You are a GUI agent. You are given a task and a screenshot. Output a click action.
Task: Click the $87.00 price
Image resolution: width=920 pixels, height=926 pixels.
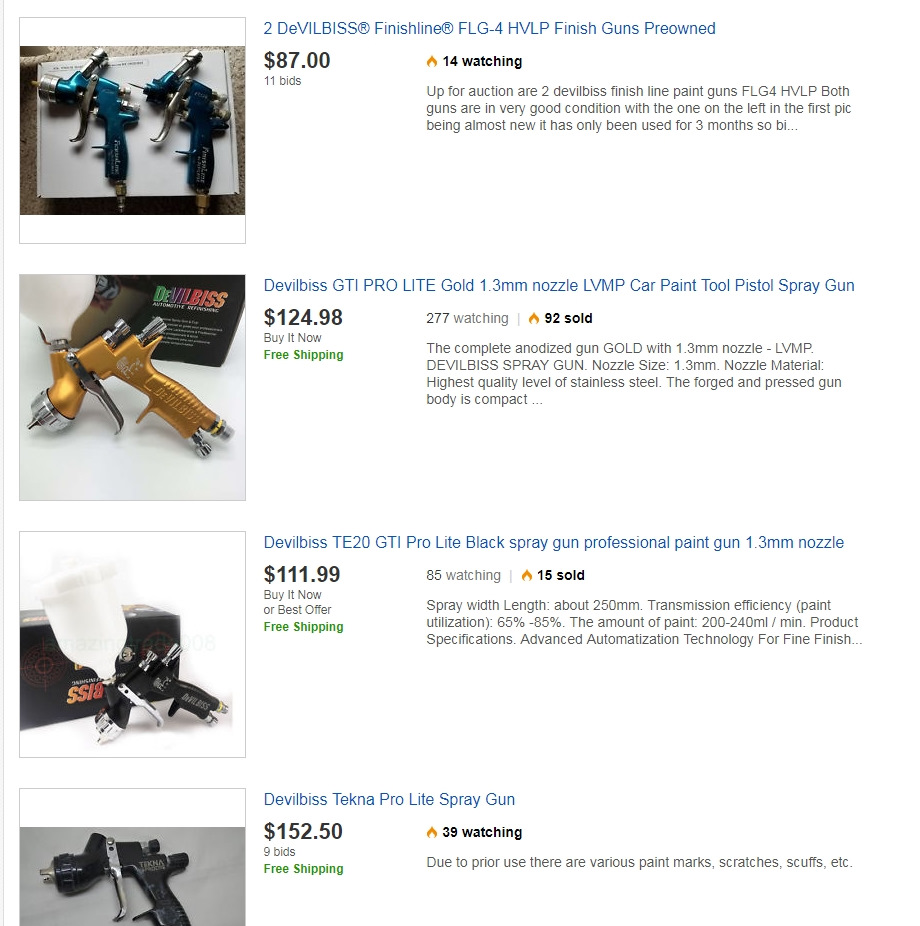[x=297, y=60]
